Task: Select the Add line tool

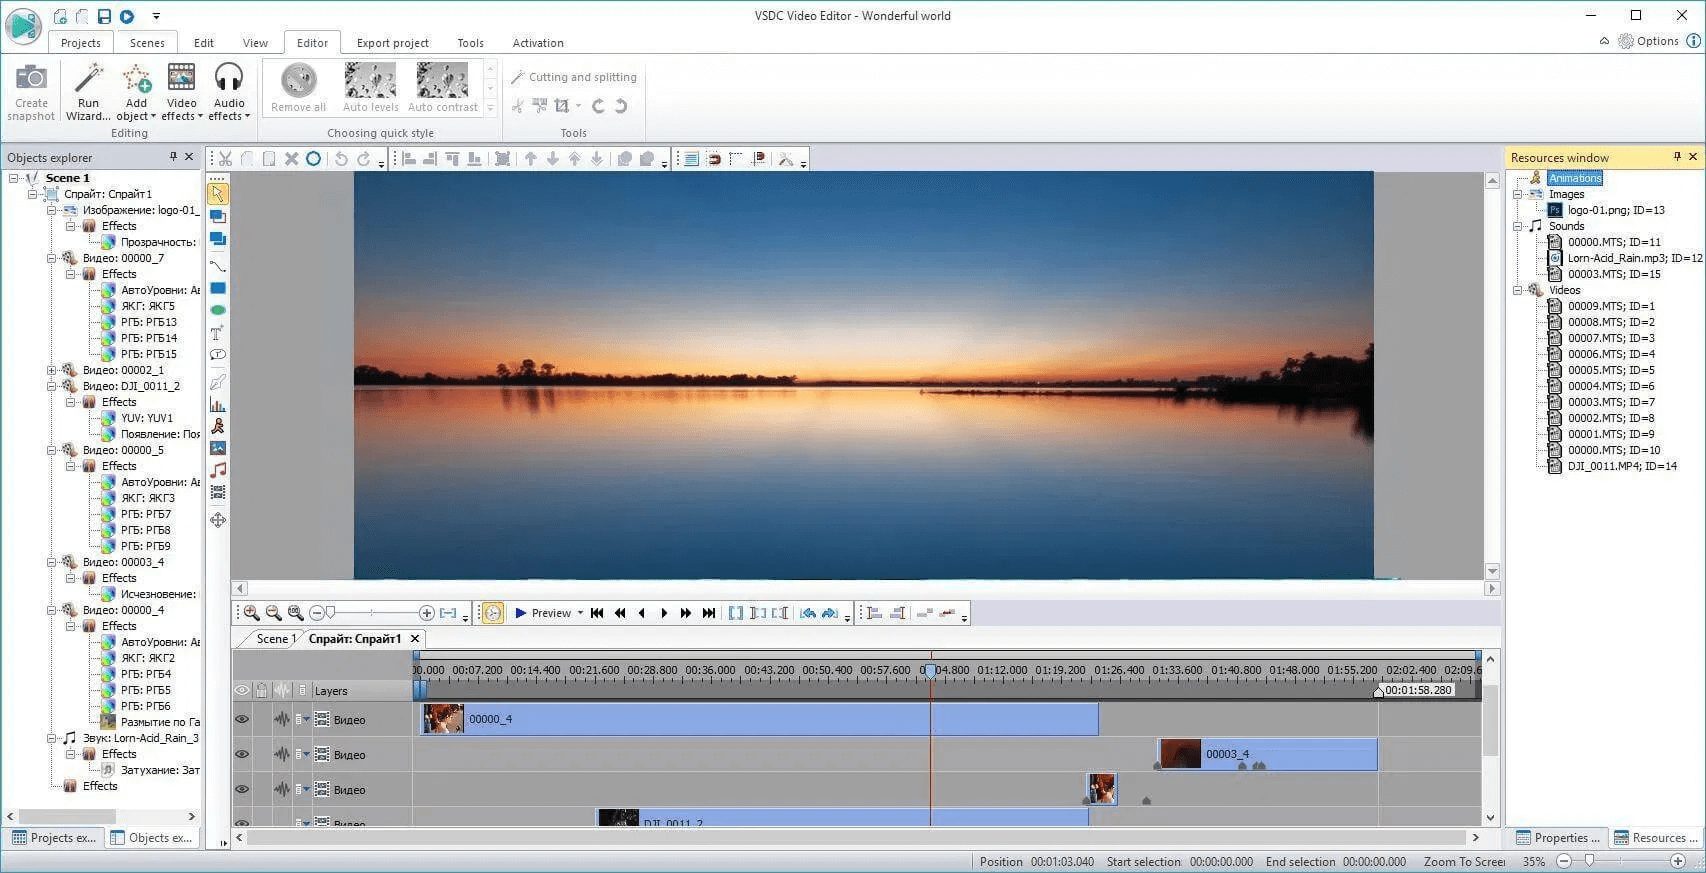Action: 217,266
